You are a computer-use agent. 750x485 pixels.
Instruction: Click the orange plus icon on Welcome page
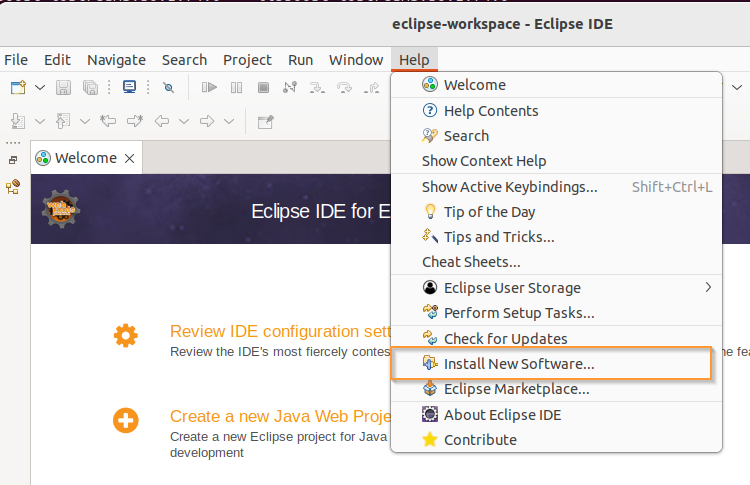[x=126, y=420]
